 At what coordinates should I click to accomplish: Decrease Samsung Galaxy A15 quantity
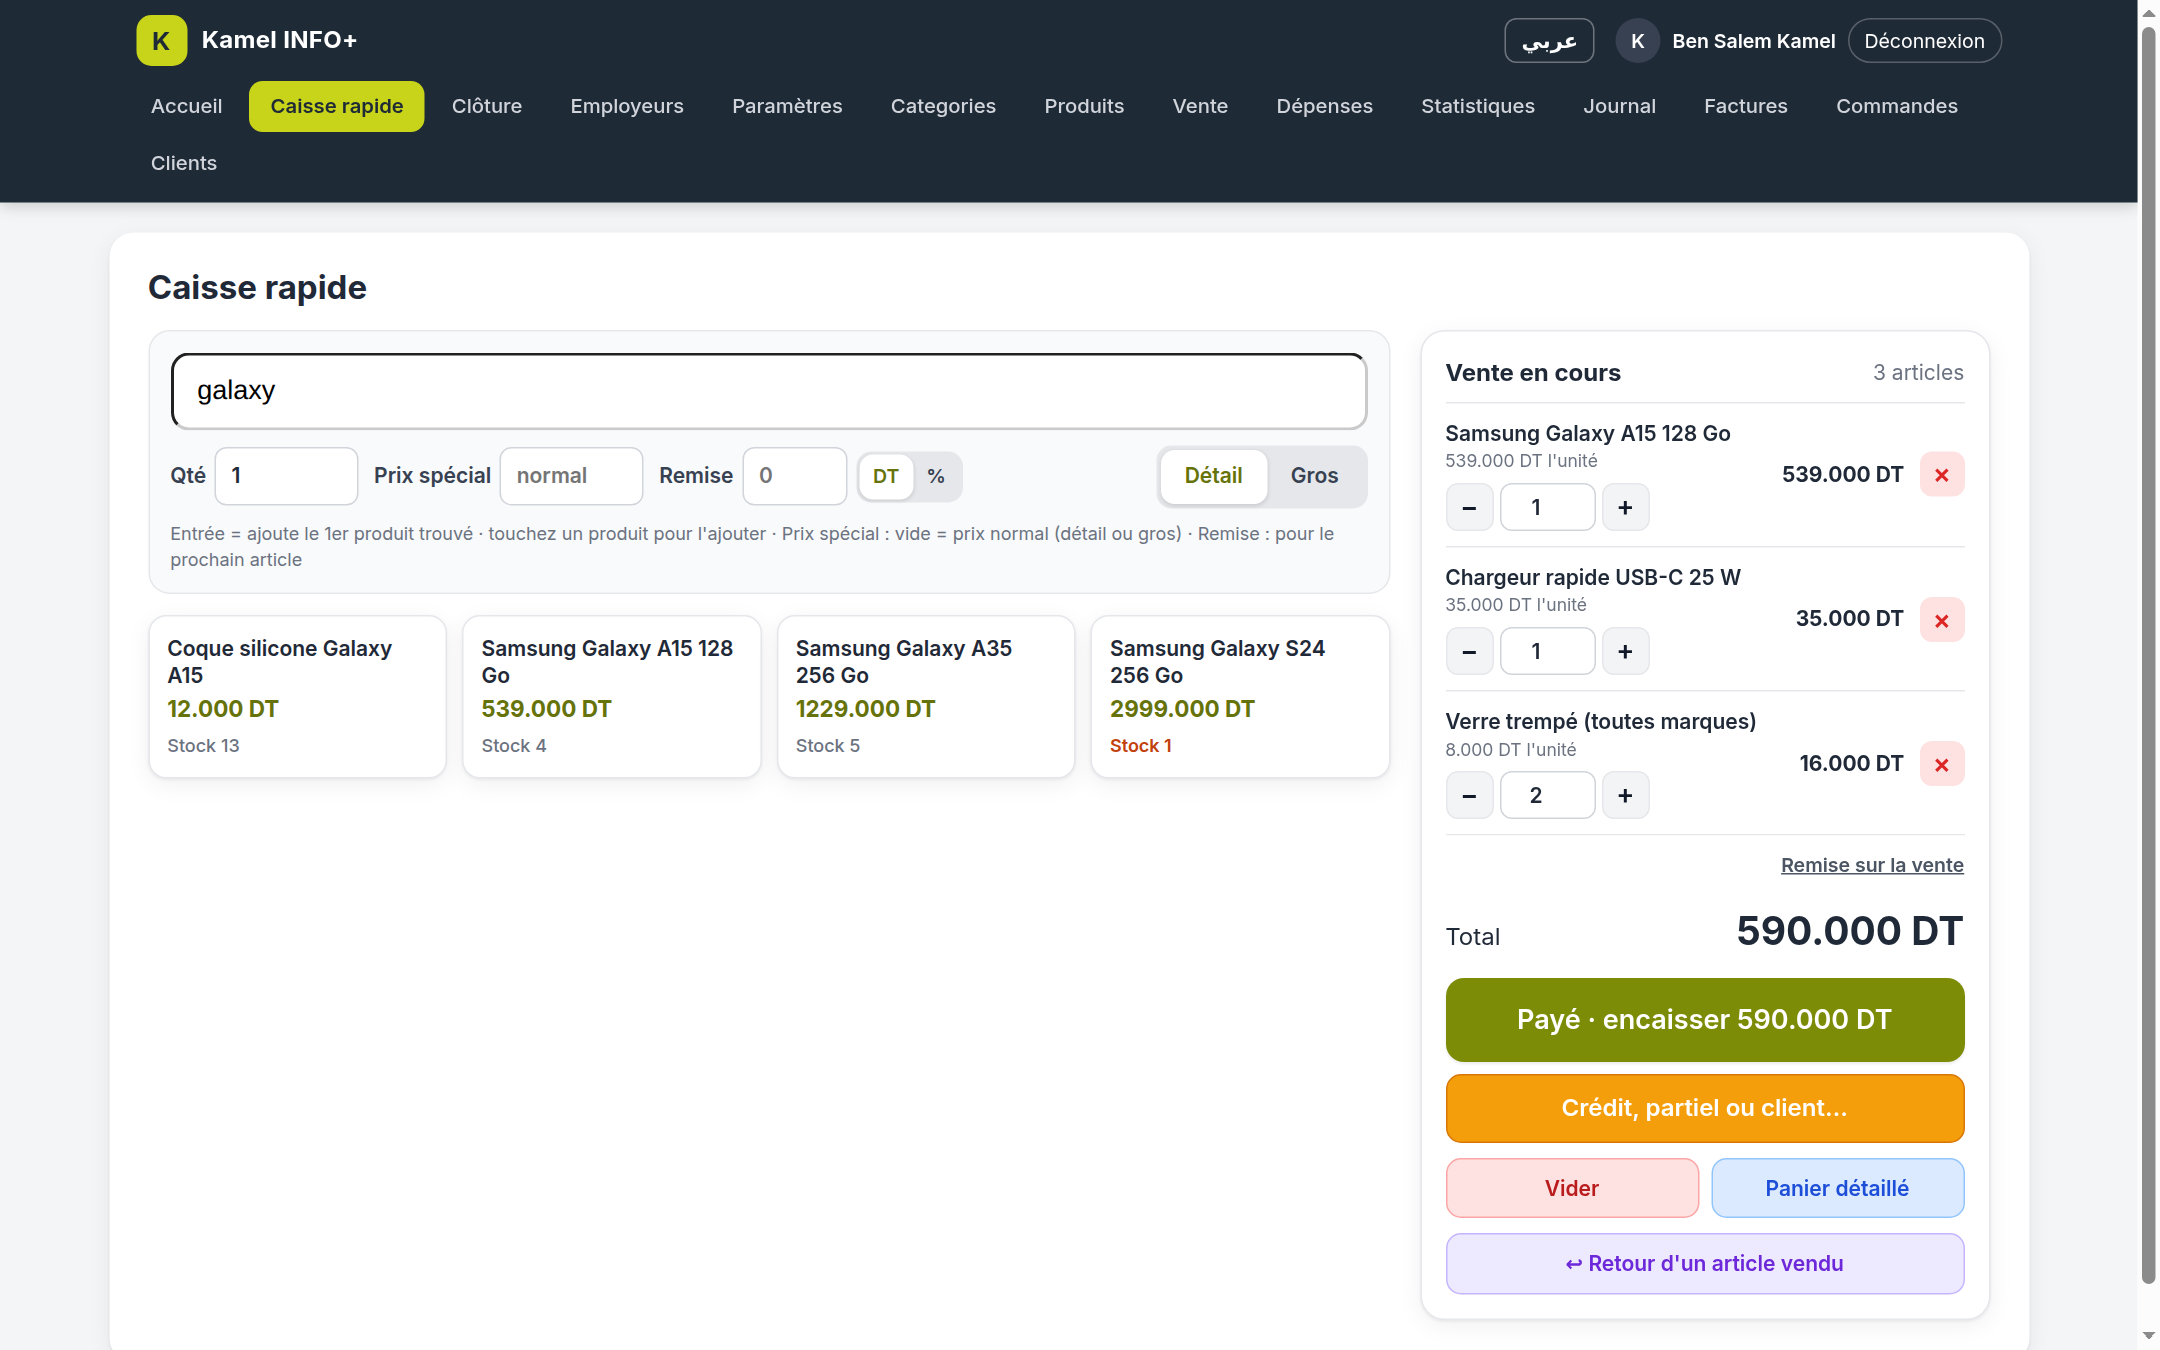1469,508
